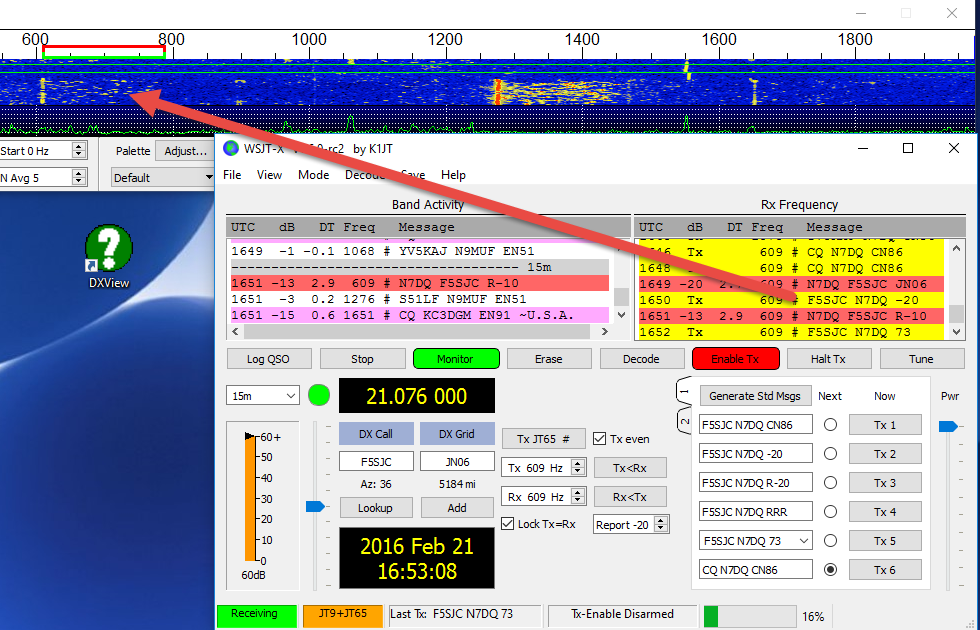Image resolution: width=980 pixels, height=630 pixels.
Task: Click the Rx 609 Hz frequency stepper
Action: coord(578,497)
